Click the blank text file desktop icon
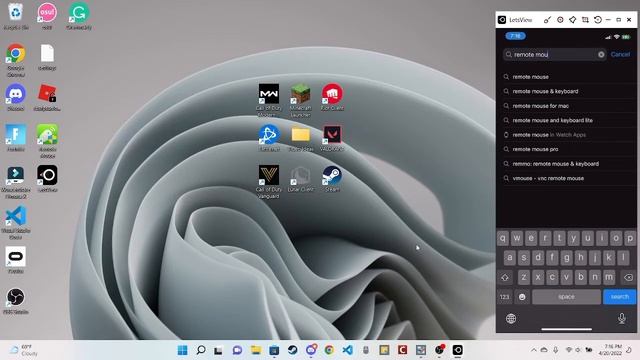This screenshot has height=360, width=640. [x=47, y=57]
